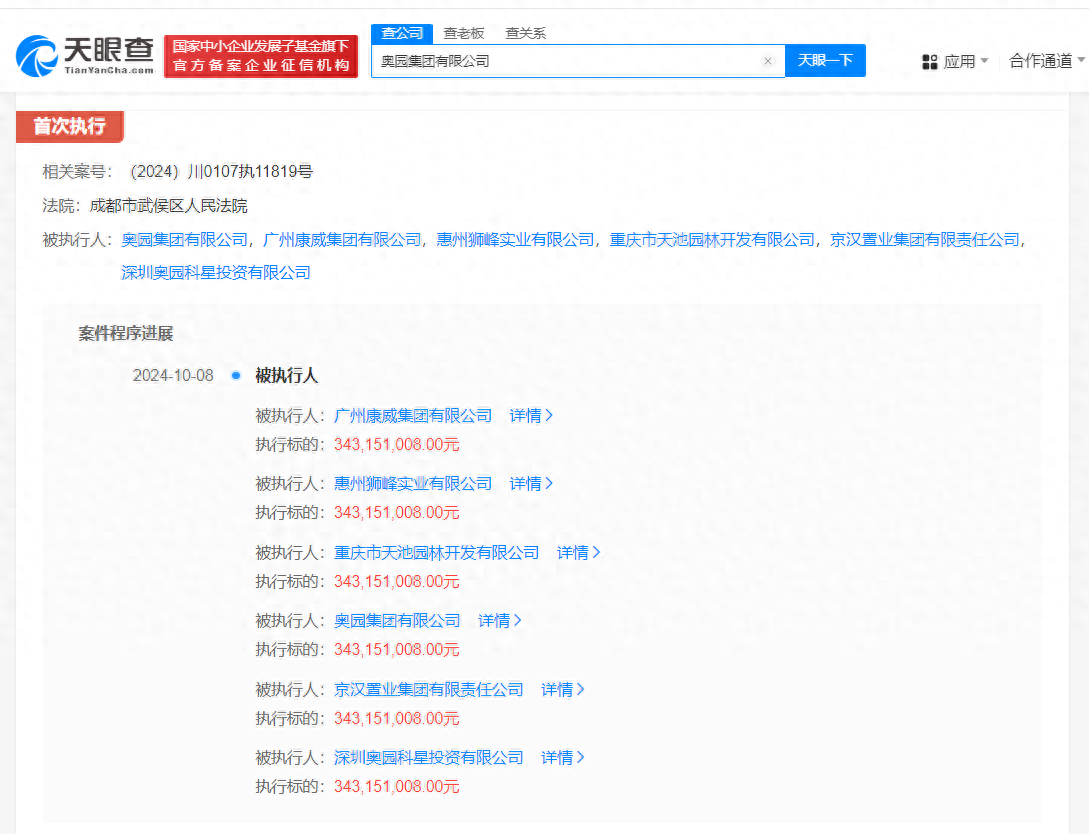
Task: Open 详情 for 惠州狮峰实业有限公司
Action: point(531,483)
